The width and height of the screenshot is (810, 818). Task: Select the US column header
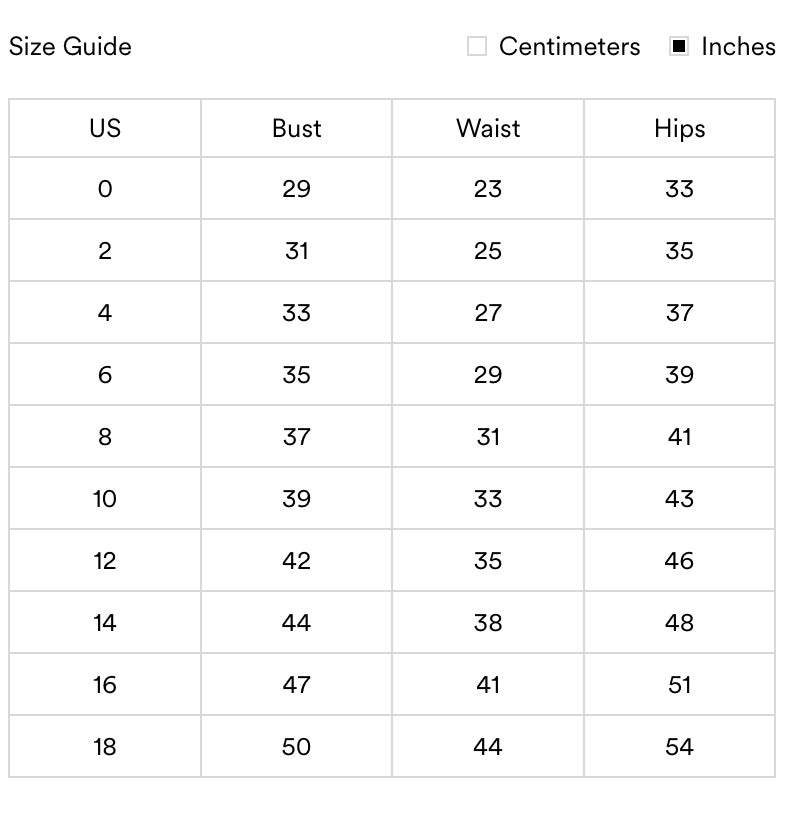point(105,129)
